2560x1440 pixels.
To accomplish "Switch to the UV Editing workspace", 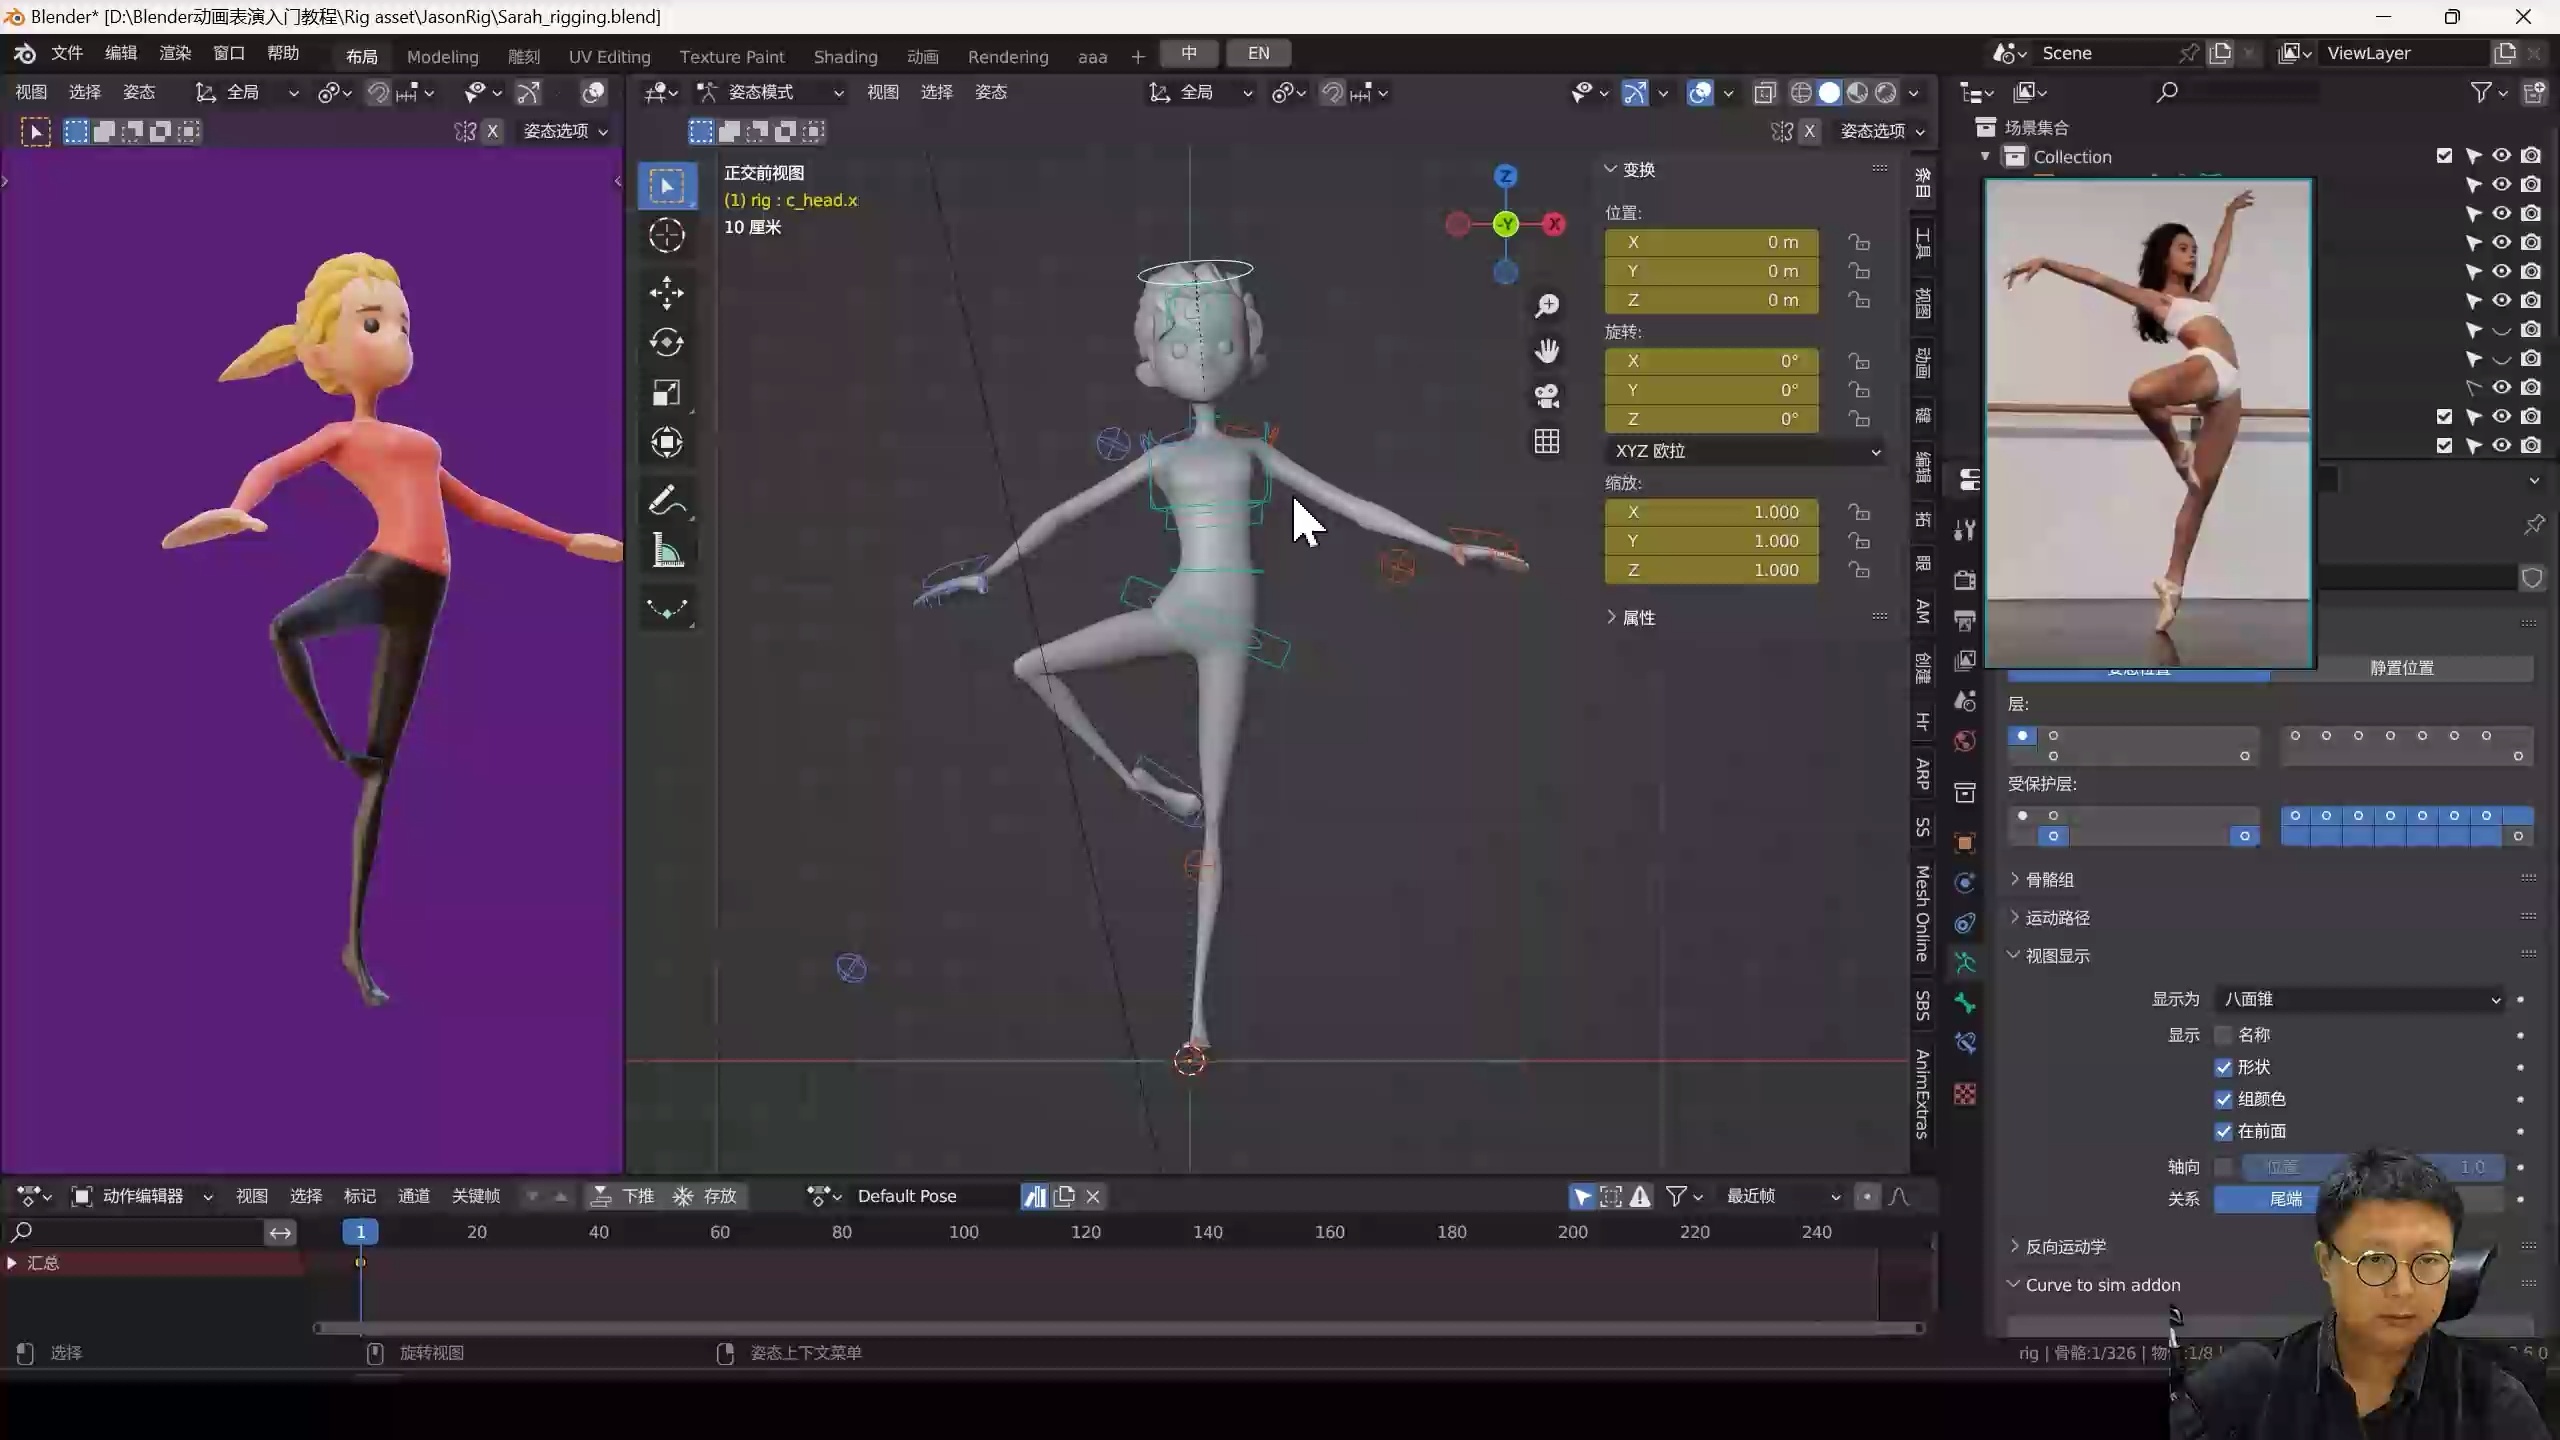I will coord(610,56).
